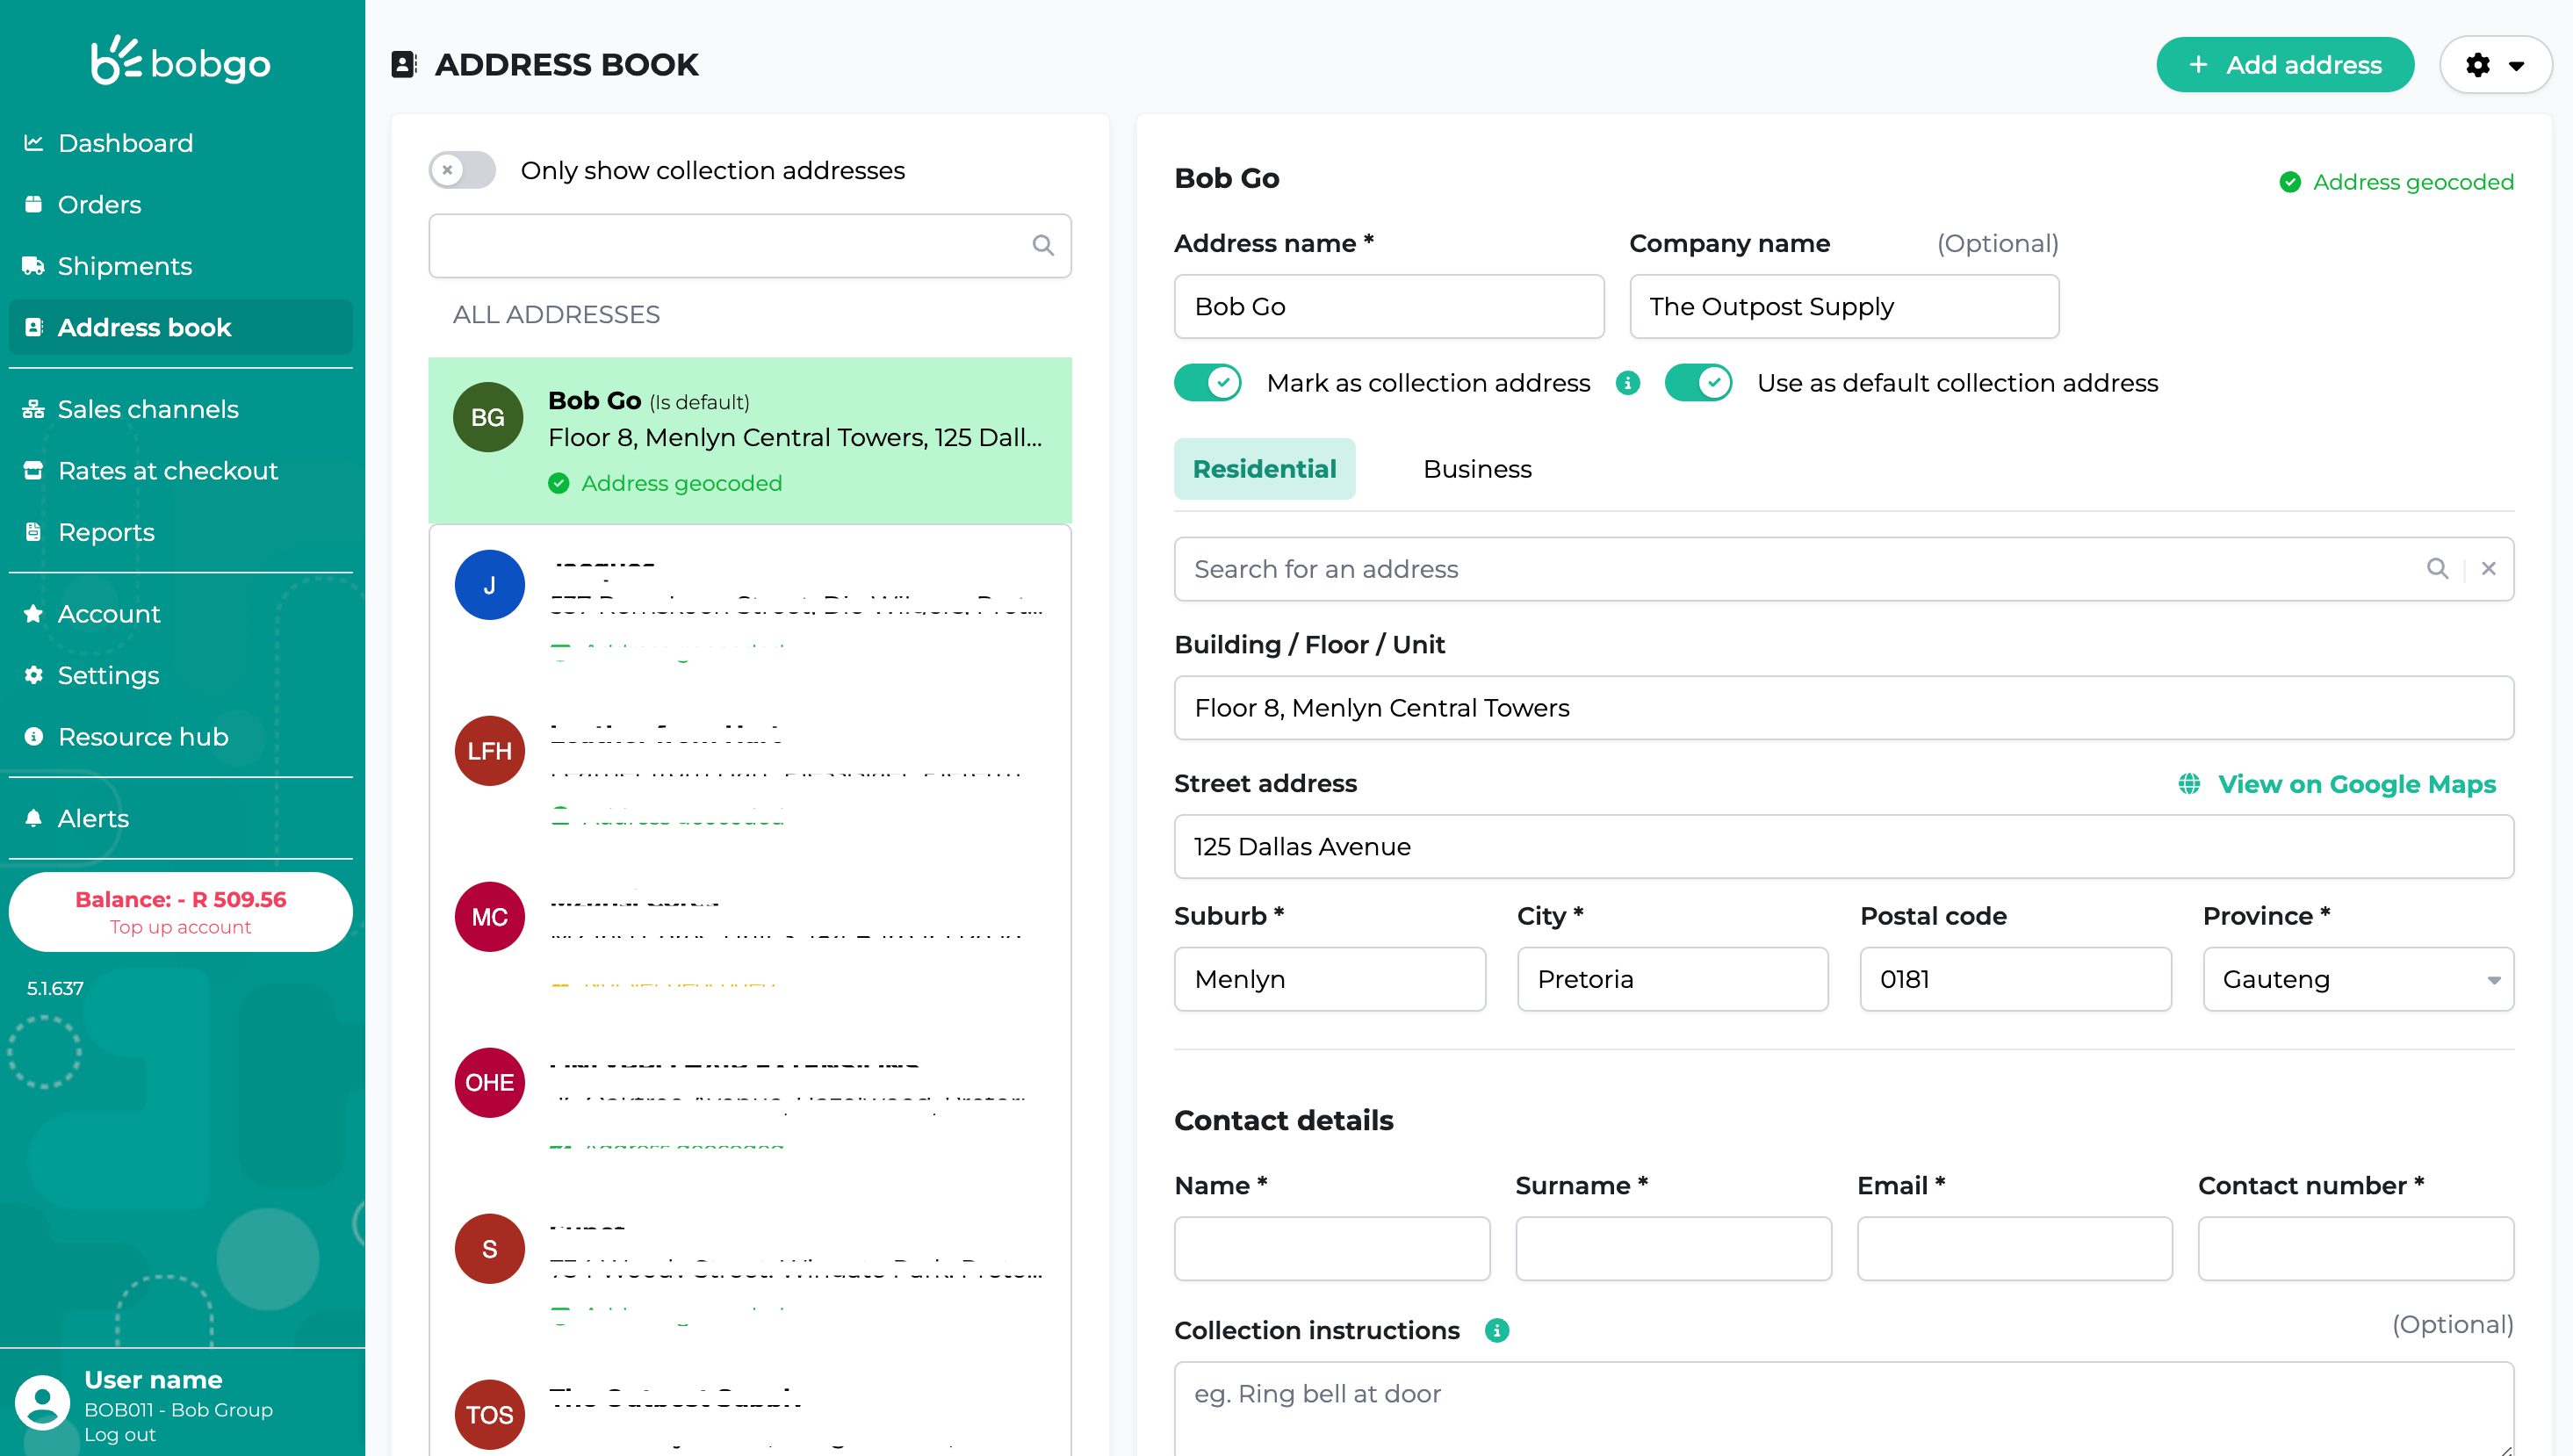Click the blue J avatar entry
The image size is (2573, 1456).
[x=489, y=585]
